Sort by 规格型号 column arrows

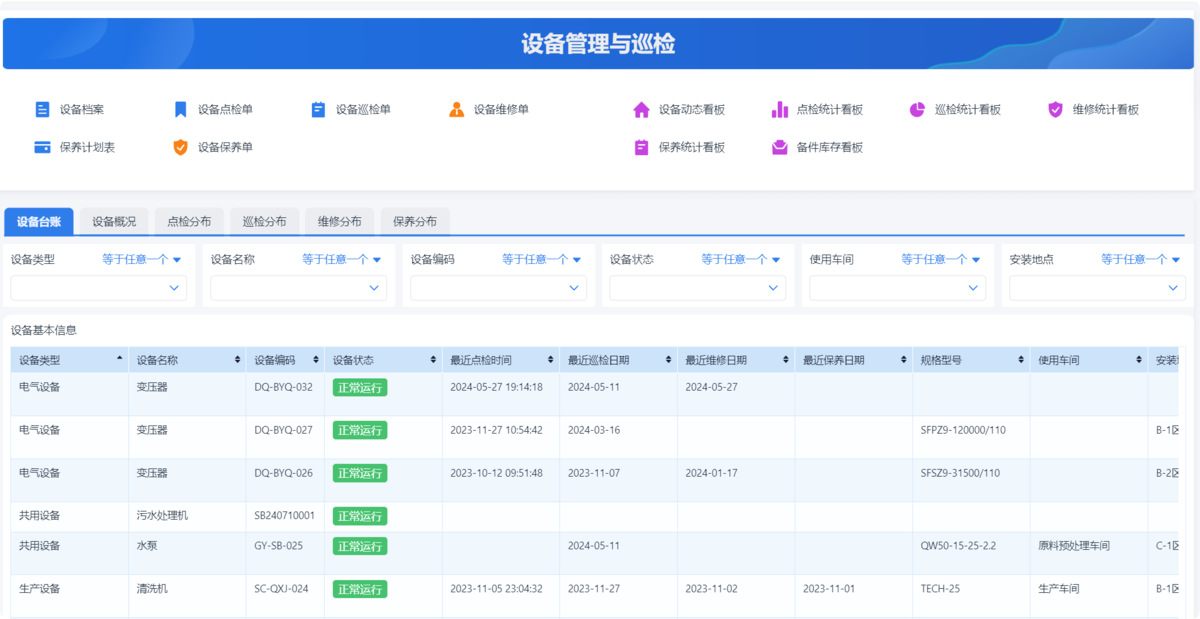[1021, 360]
